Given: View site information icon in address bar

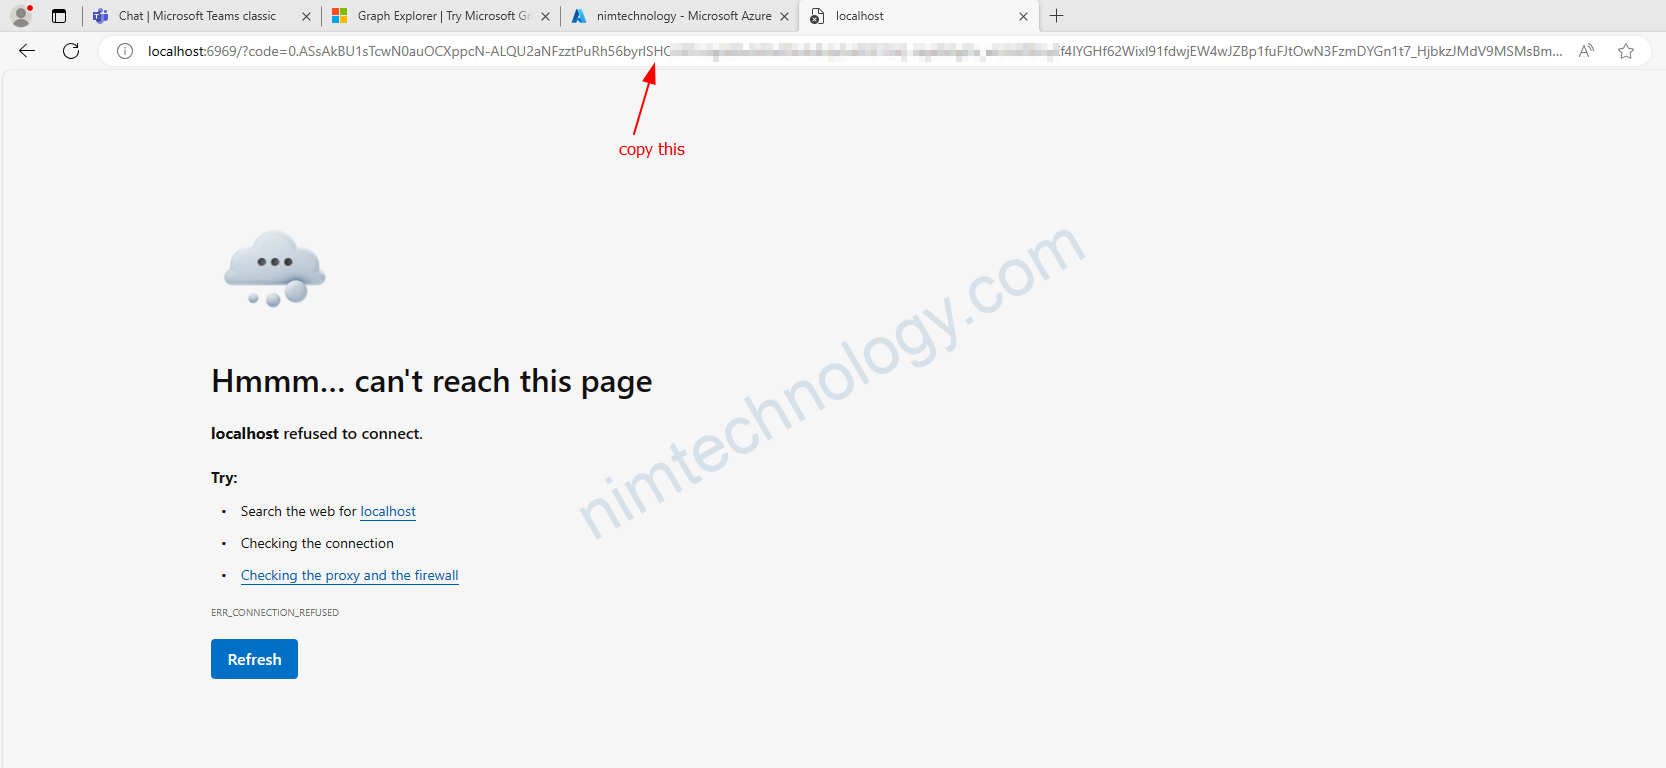Looking at the screenshot, I should (x=125, y=51).
